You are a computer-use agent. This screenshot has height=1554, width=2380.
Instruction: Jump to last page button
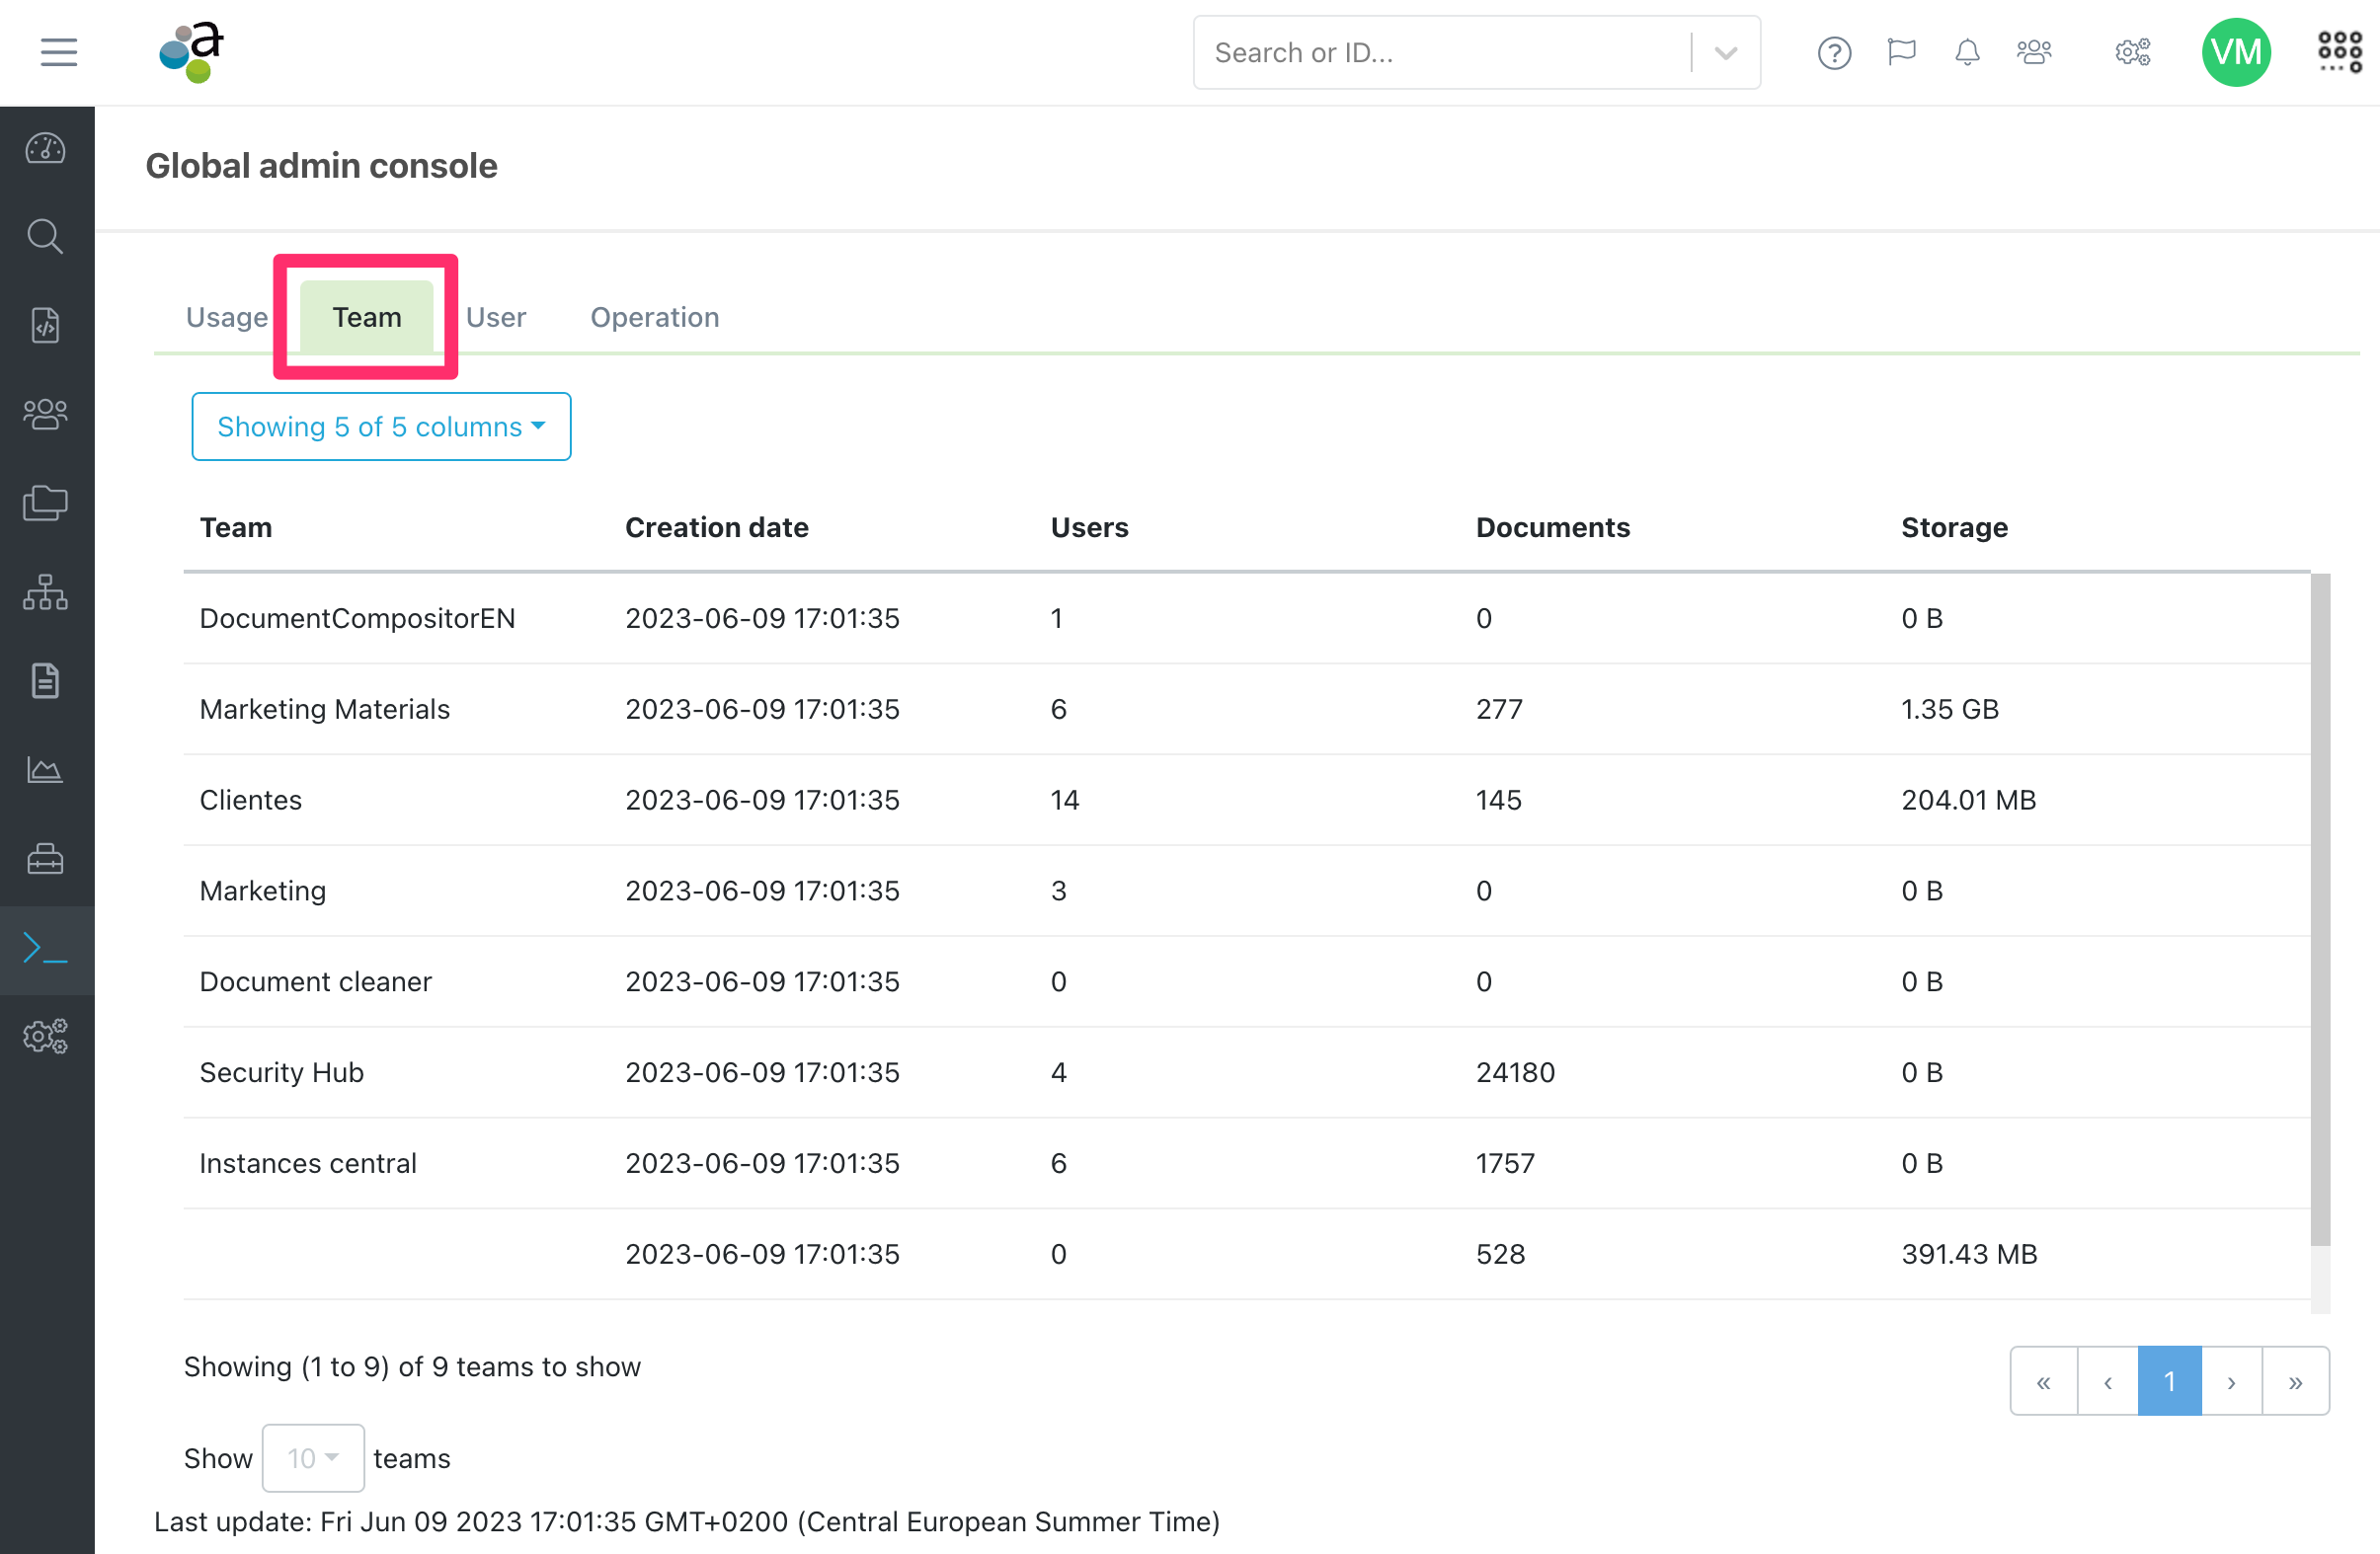tap(2296, 1382)
